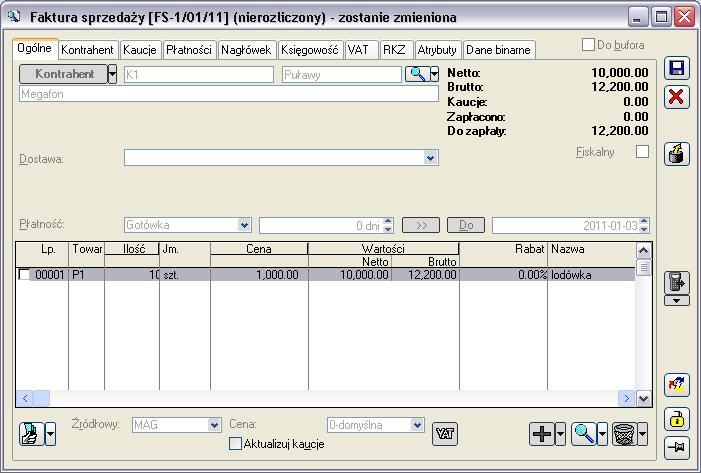Expand dropdown next to bottom-left document icon
The image size is (701, 473).
[x=51, y=434]
